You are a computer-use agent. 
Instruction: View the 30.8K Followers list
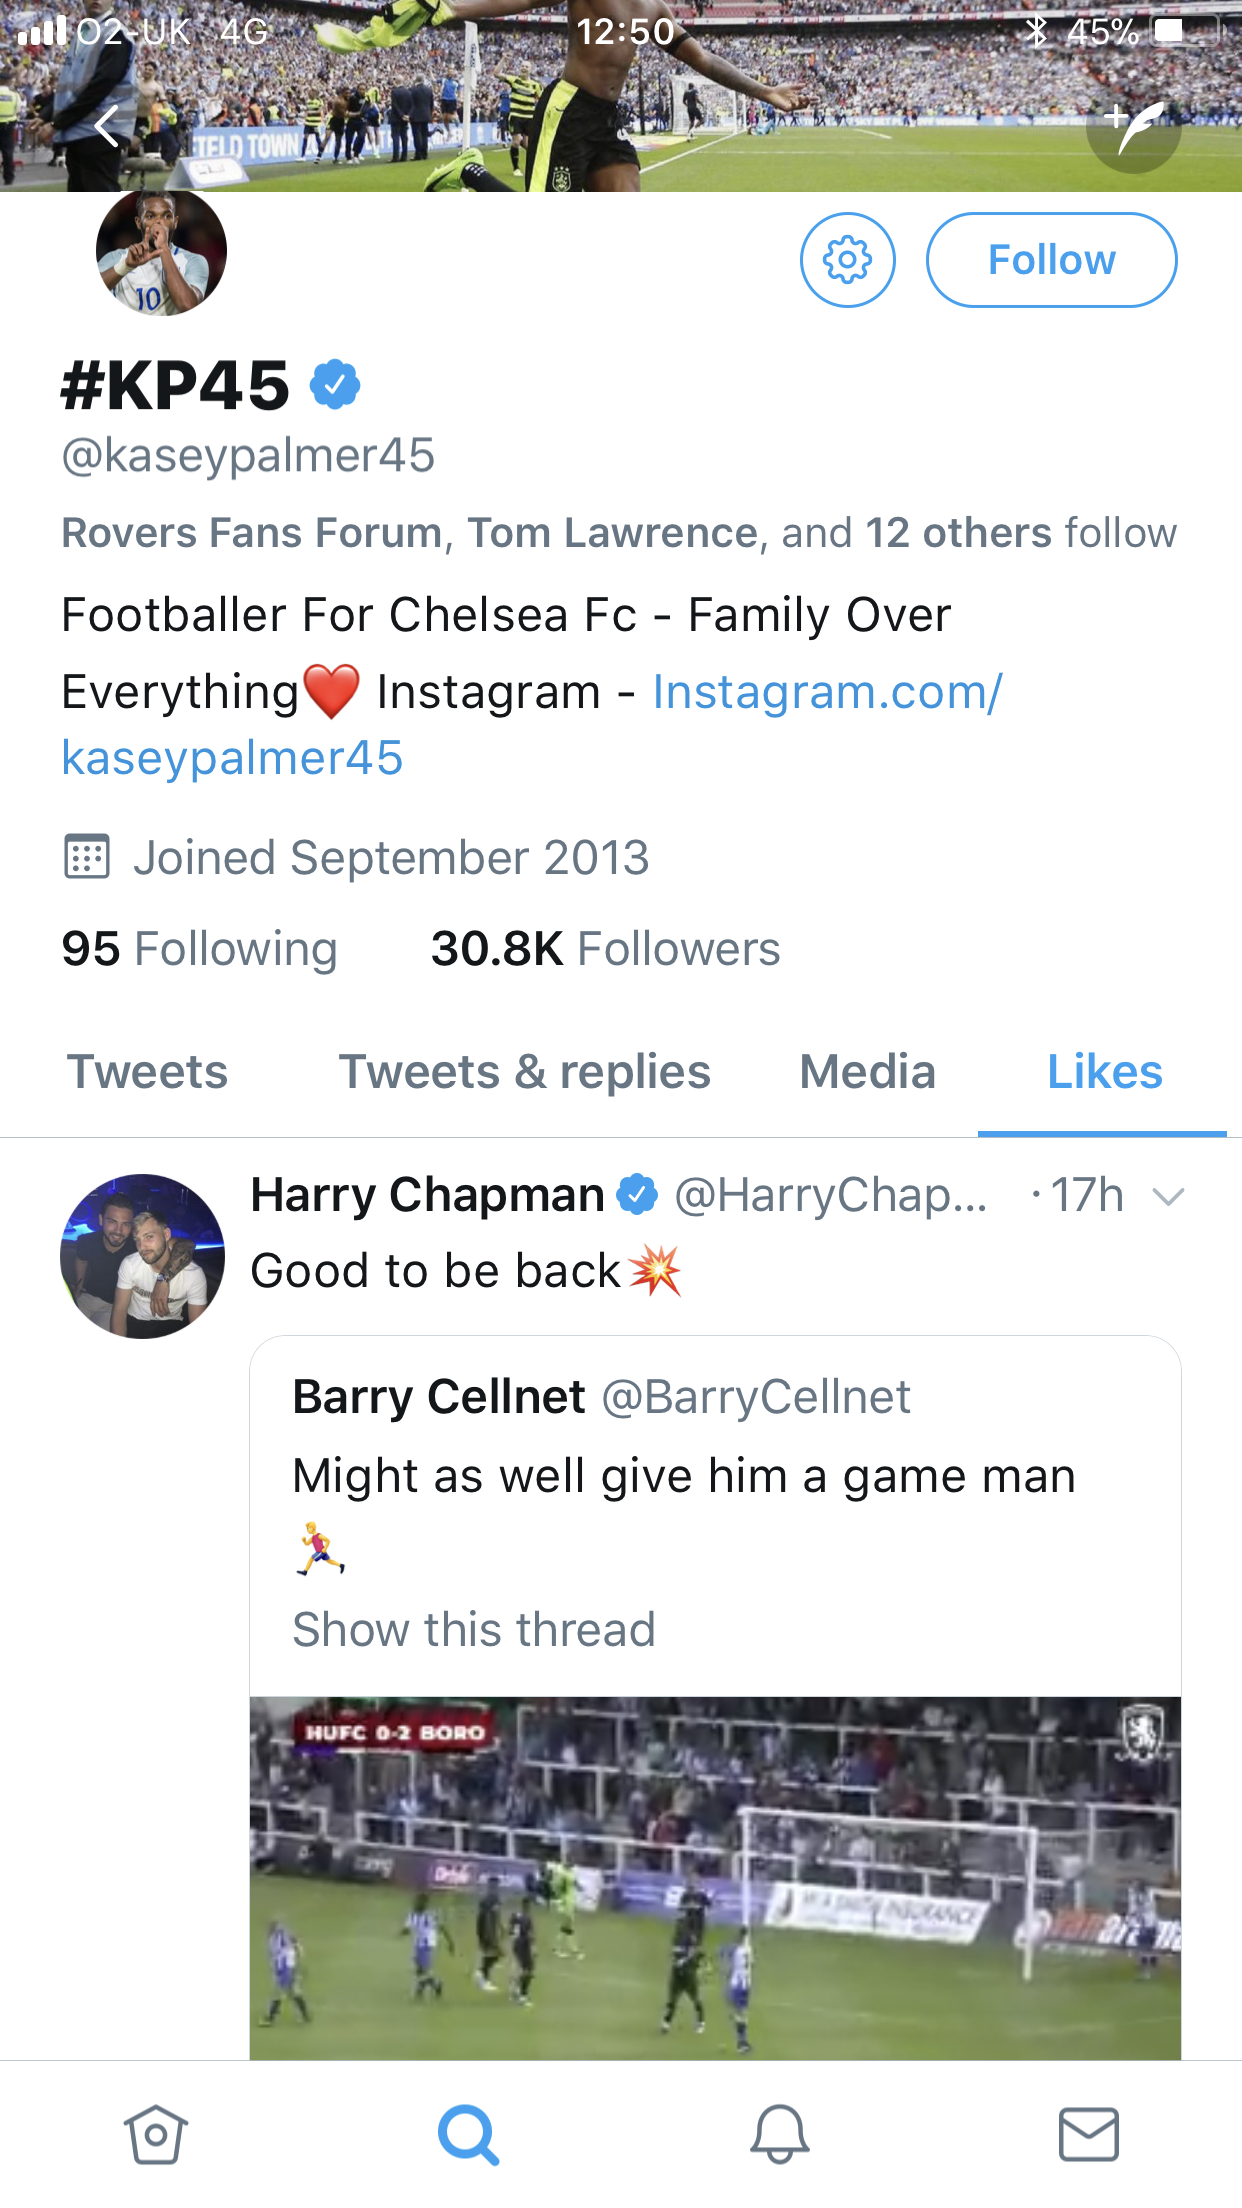pyautogui.click(x=605, y=948)
